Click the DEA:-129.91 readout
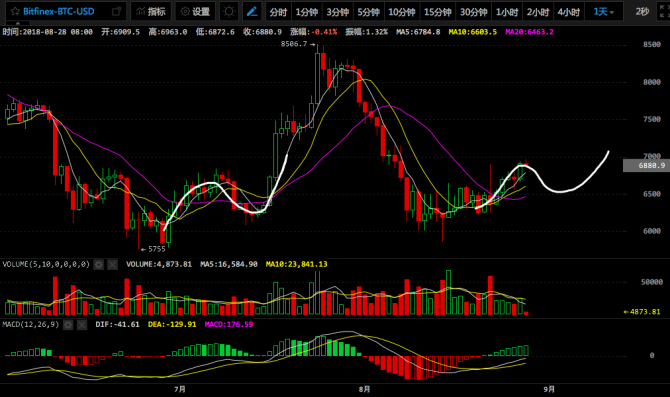 click(172, 325)
